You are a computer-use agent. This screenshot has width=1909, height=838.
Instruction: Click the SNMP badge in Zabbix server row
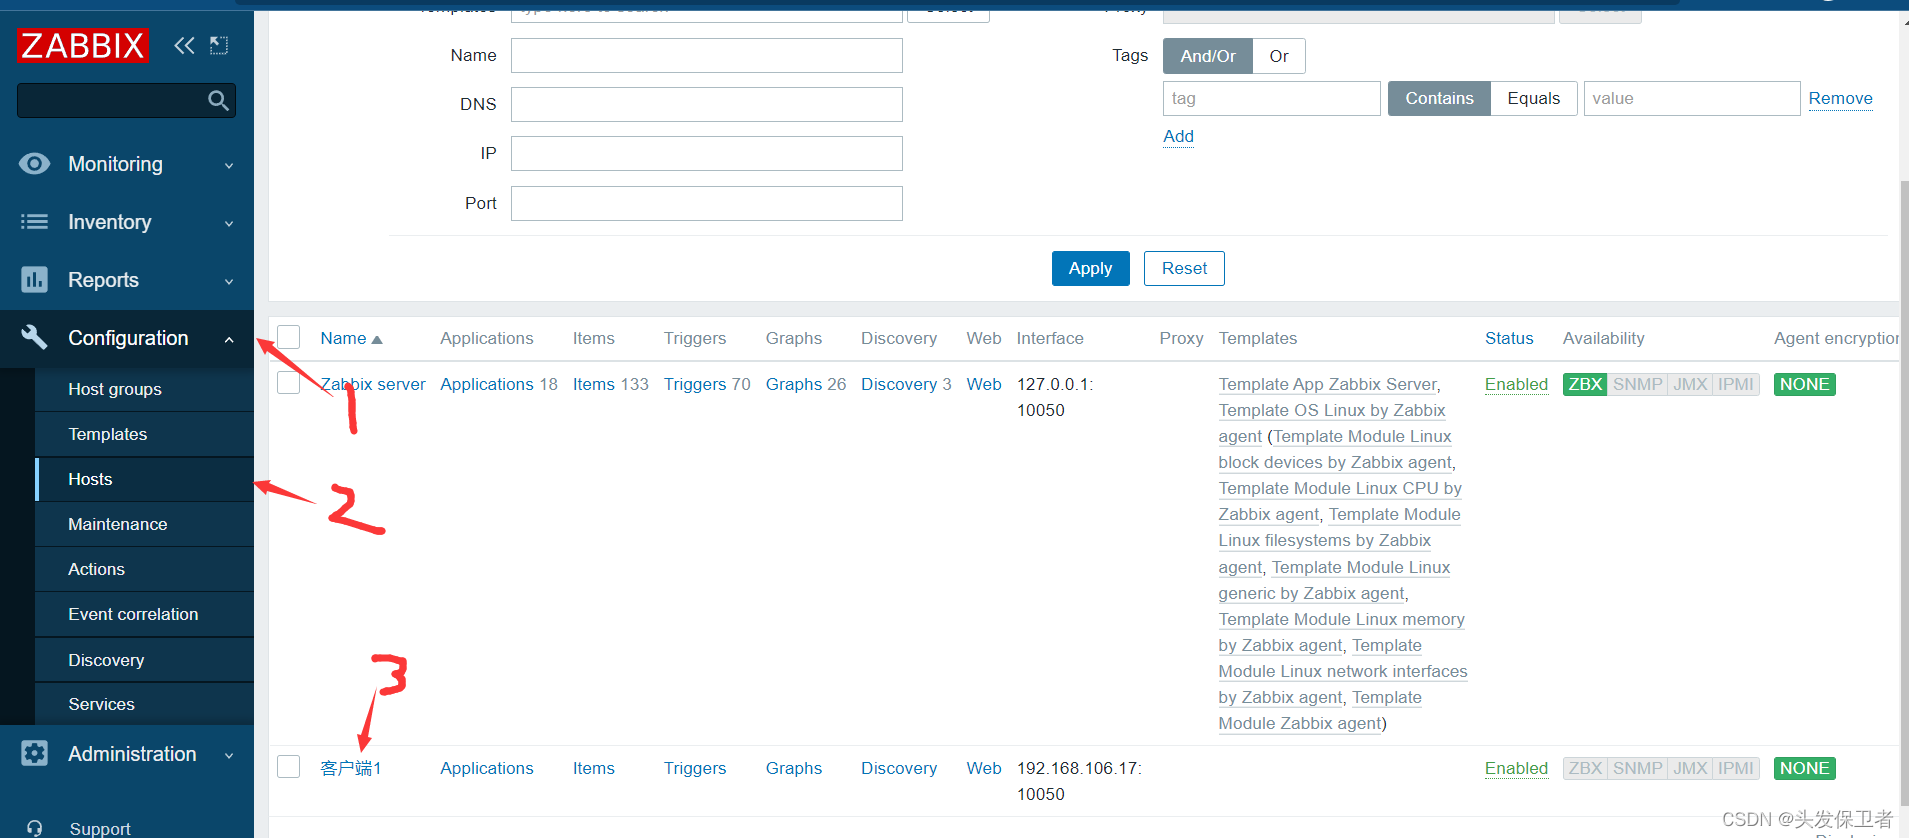(1637, 384)
